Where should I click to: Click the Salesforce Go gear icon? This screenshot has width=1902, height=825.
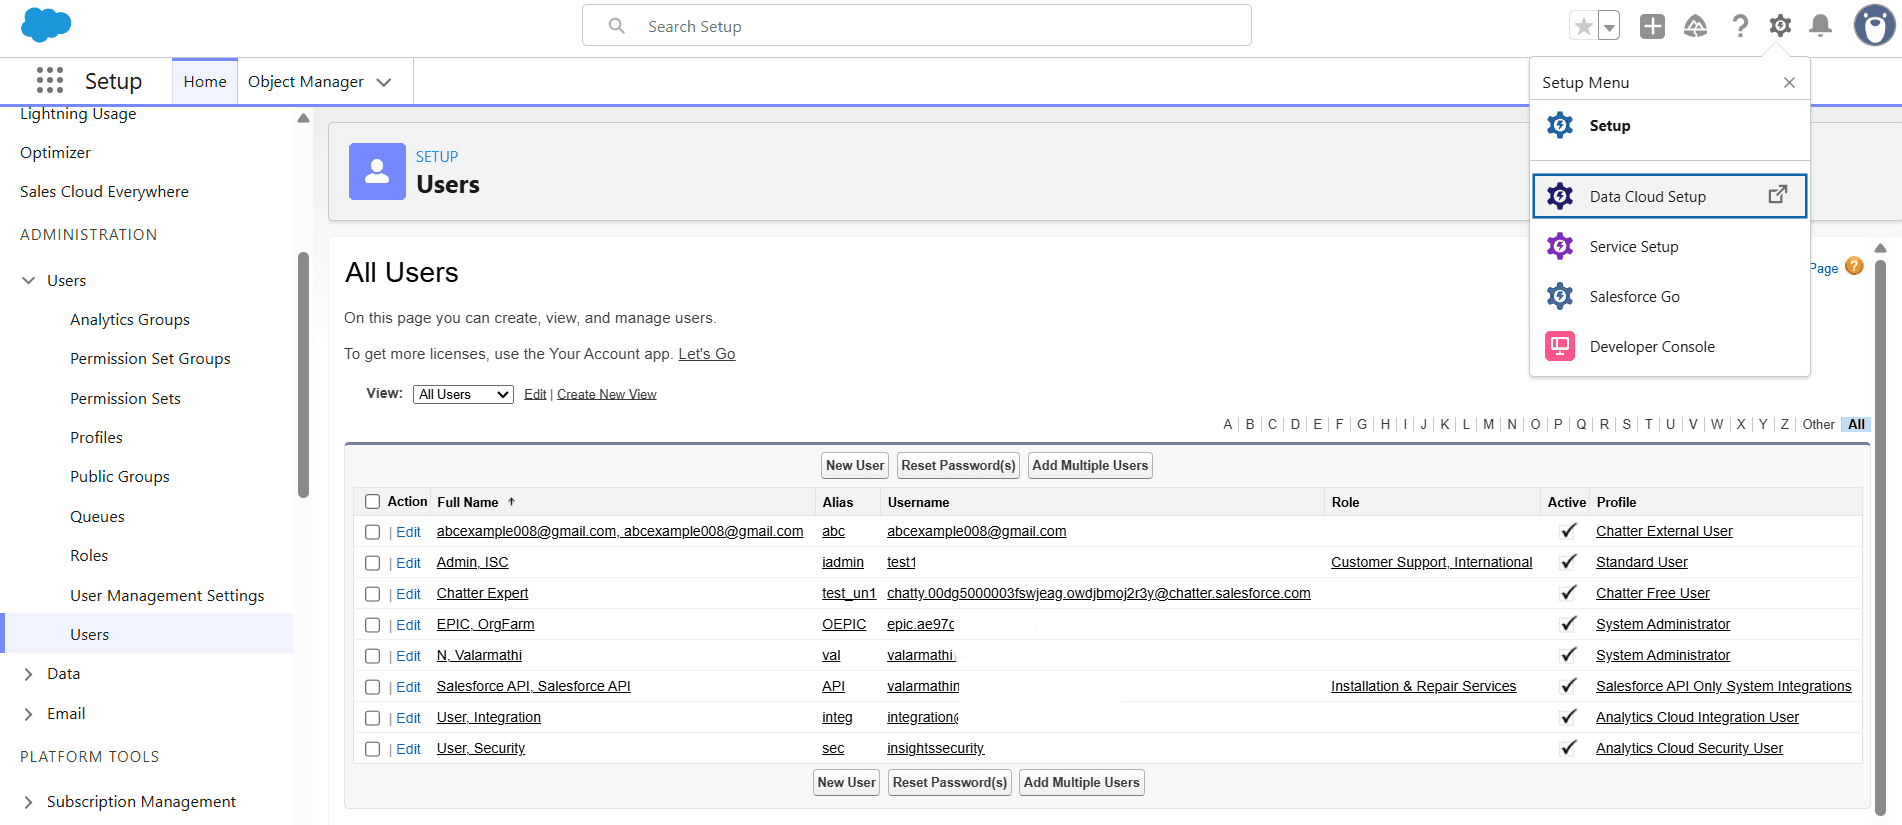(x=1560, y=296)
